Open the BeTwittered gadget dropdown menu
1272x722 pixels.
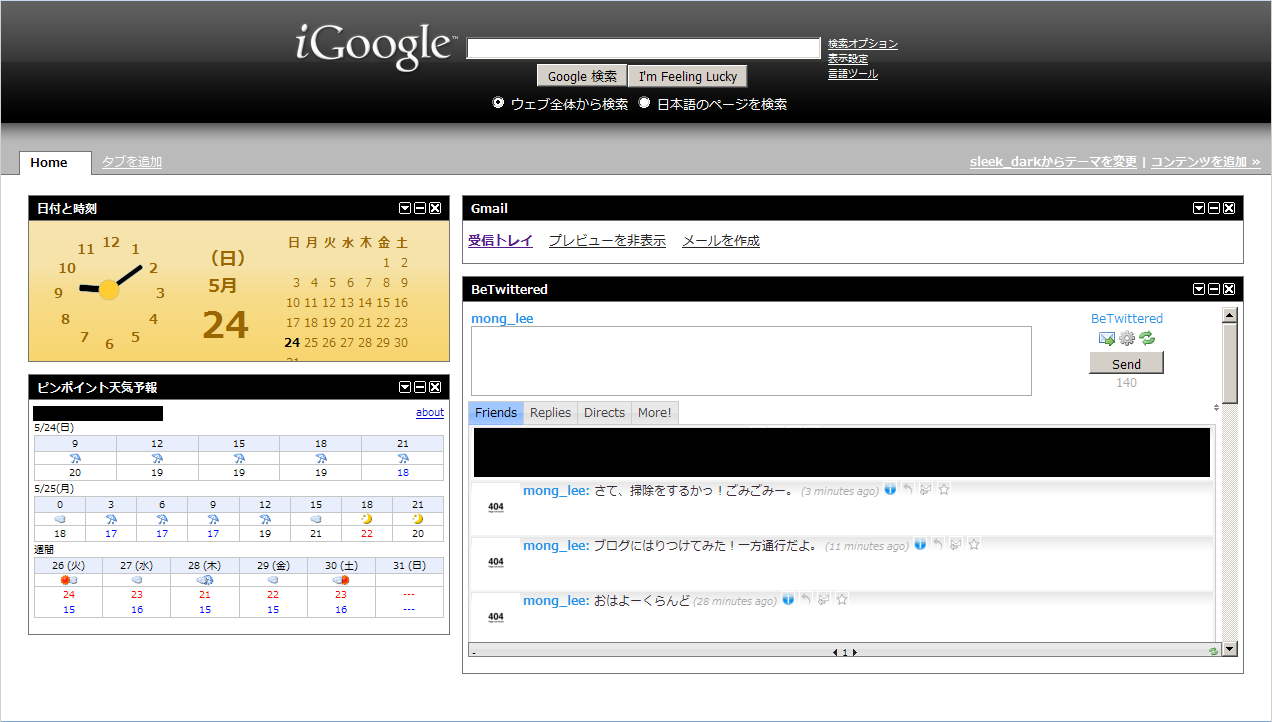coord(1199,289)
